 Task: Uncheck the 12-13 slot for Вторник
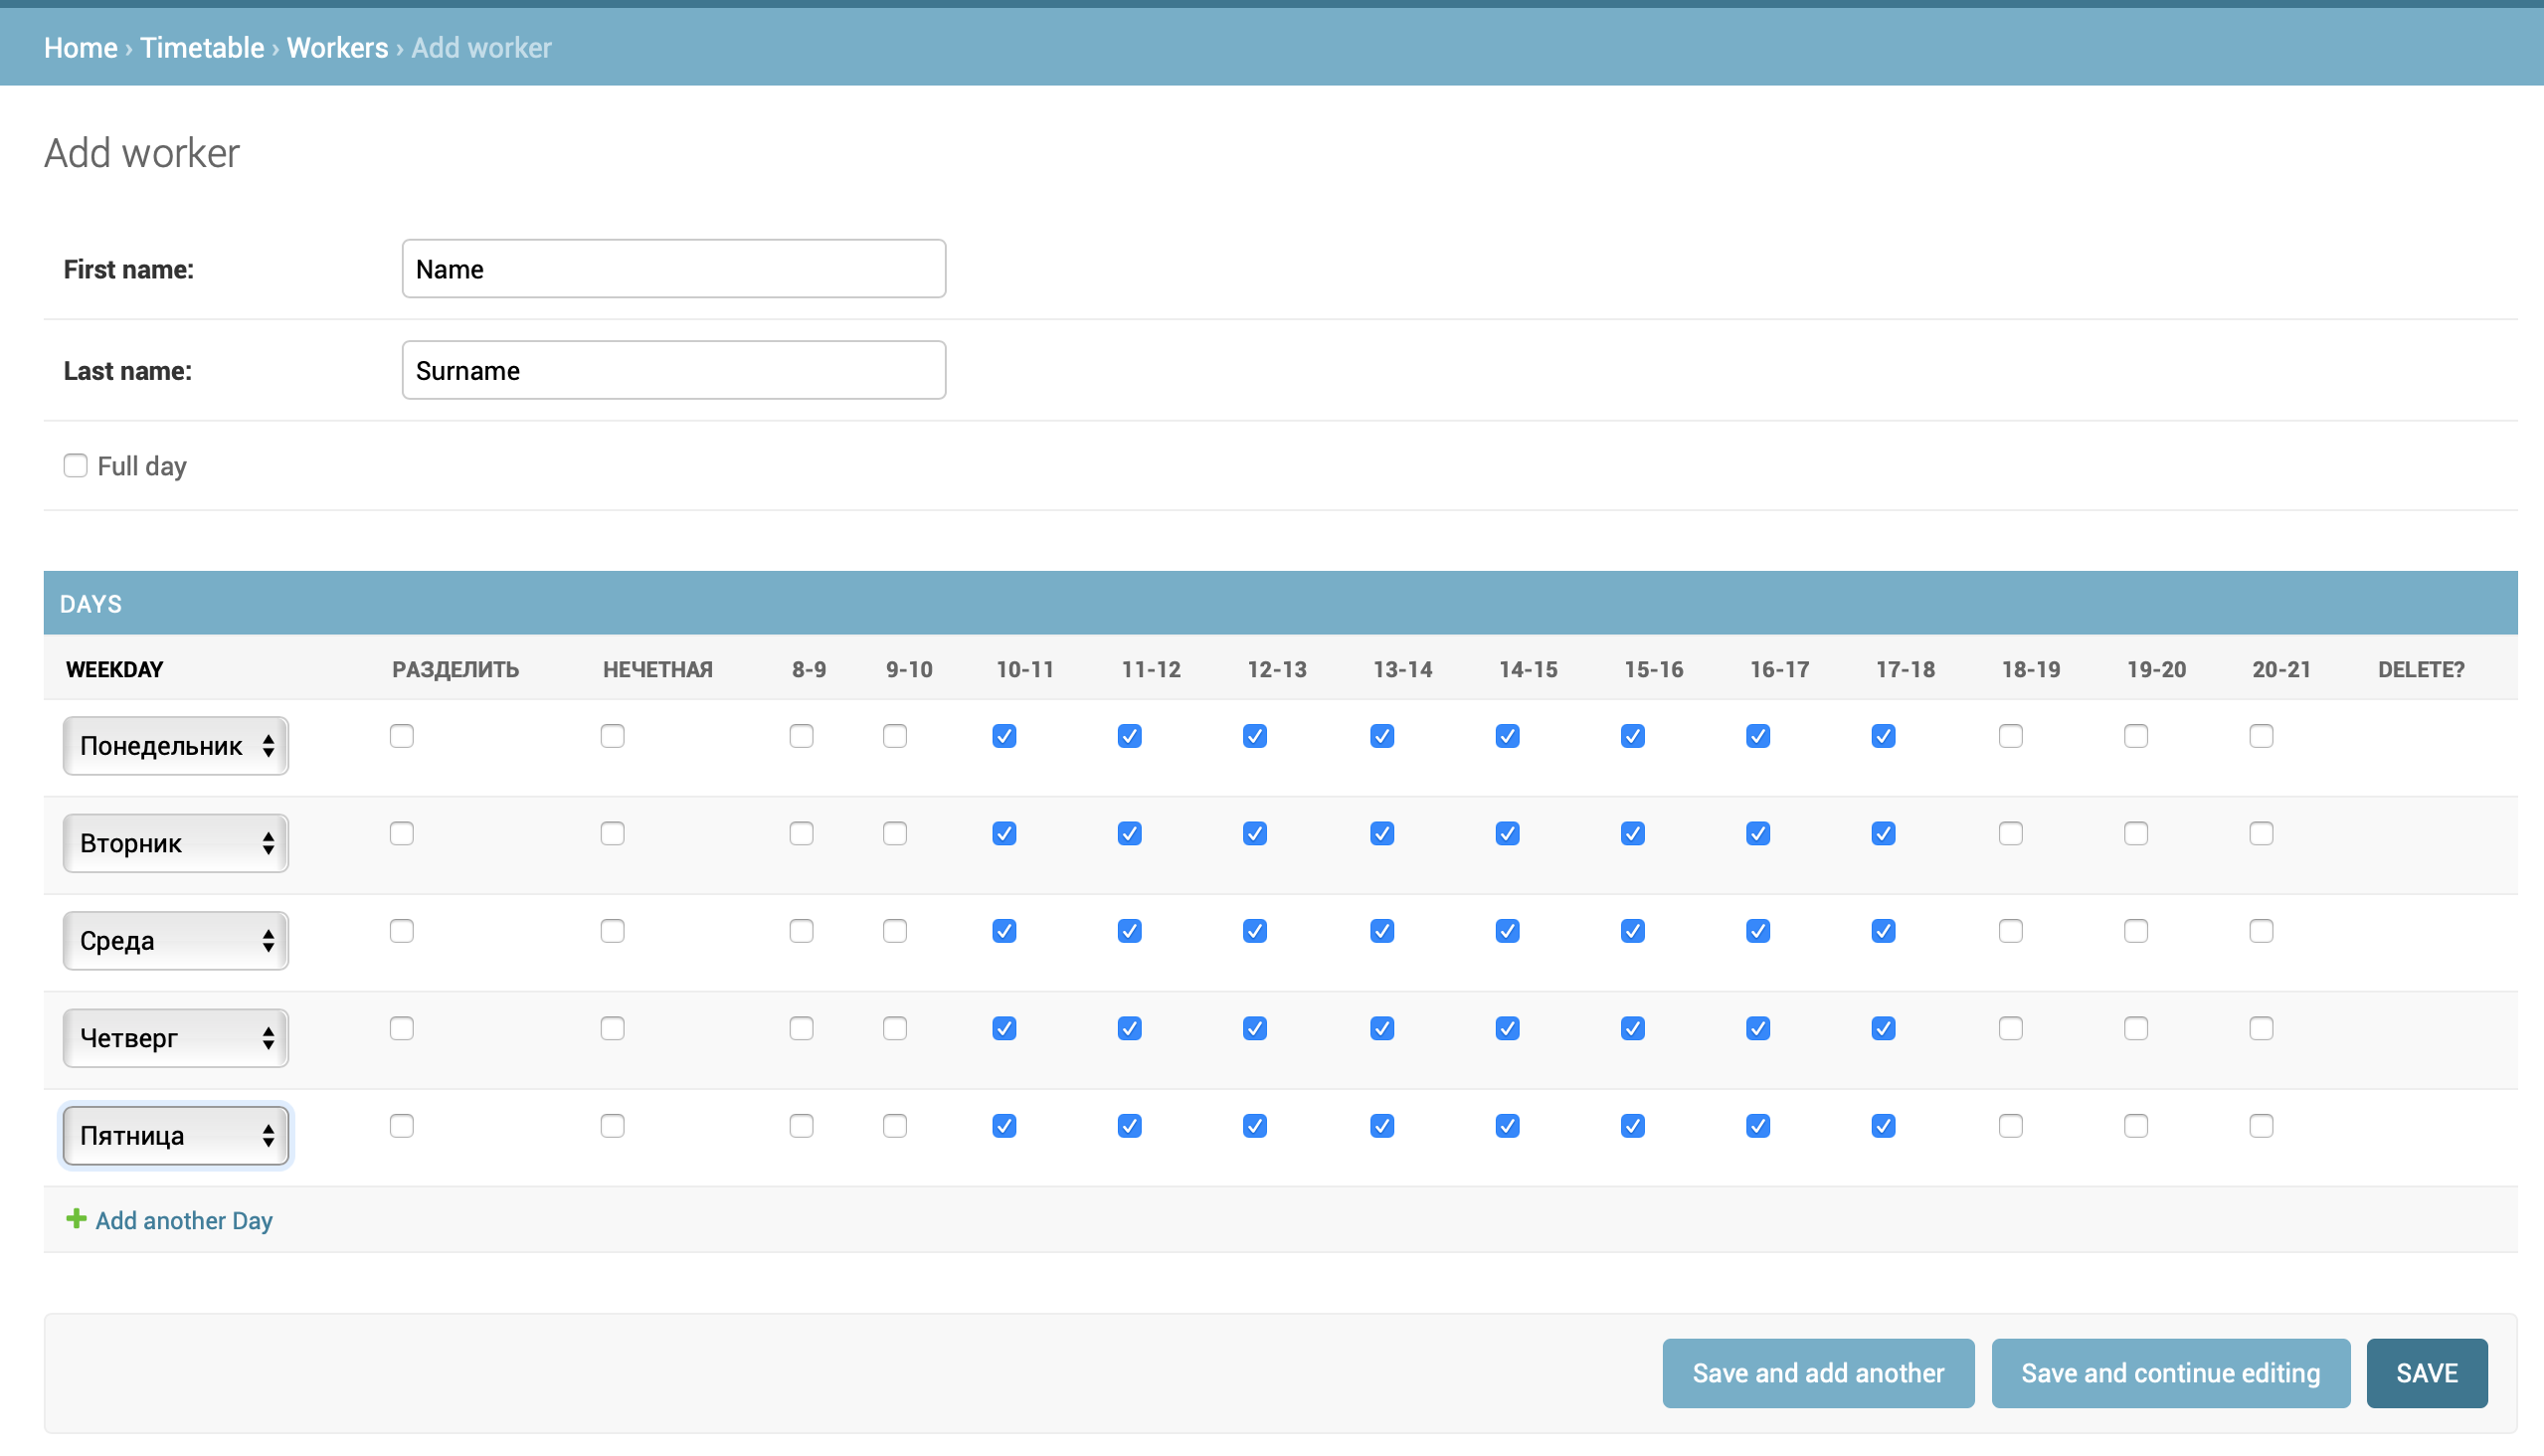1255,833
